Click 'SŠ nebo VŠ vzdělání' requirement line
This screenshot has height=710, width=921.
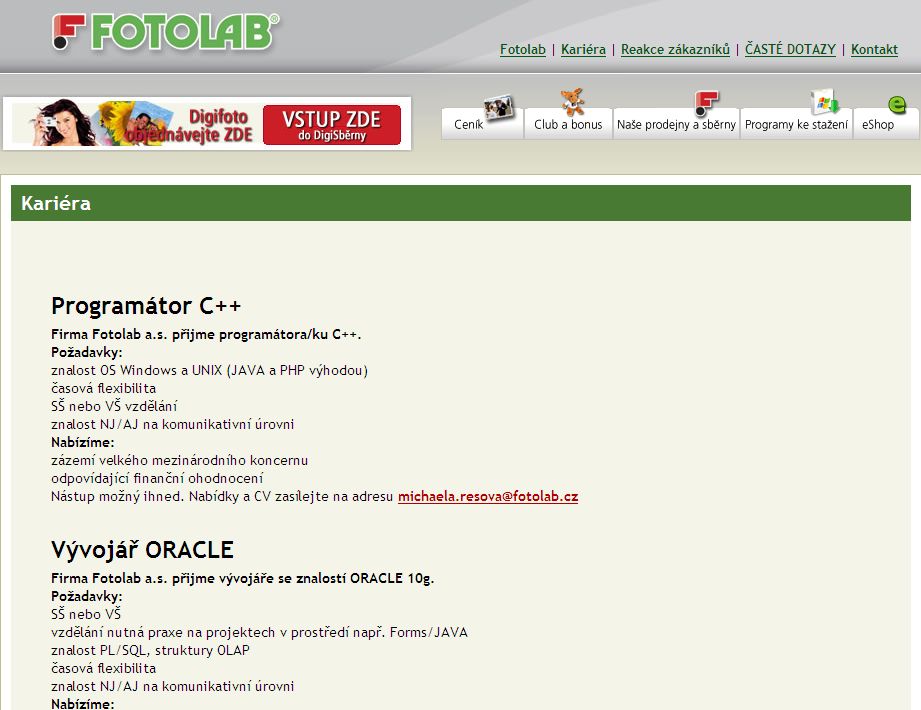pyautogui.click(x=114, y=406)
